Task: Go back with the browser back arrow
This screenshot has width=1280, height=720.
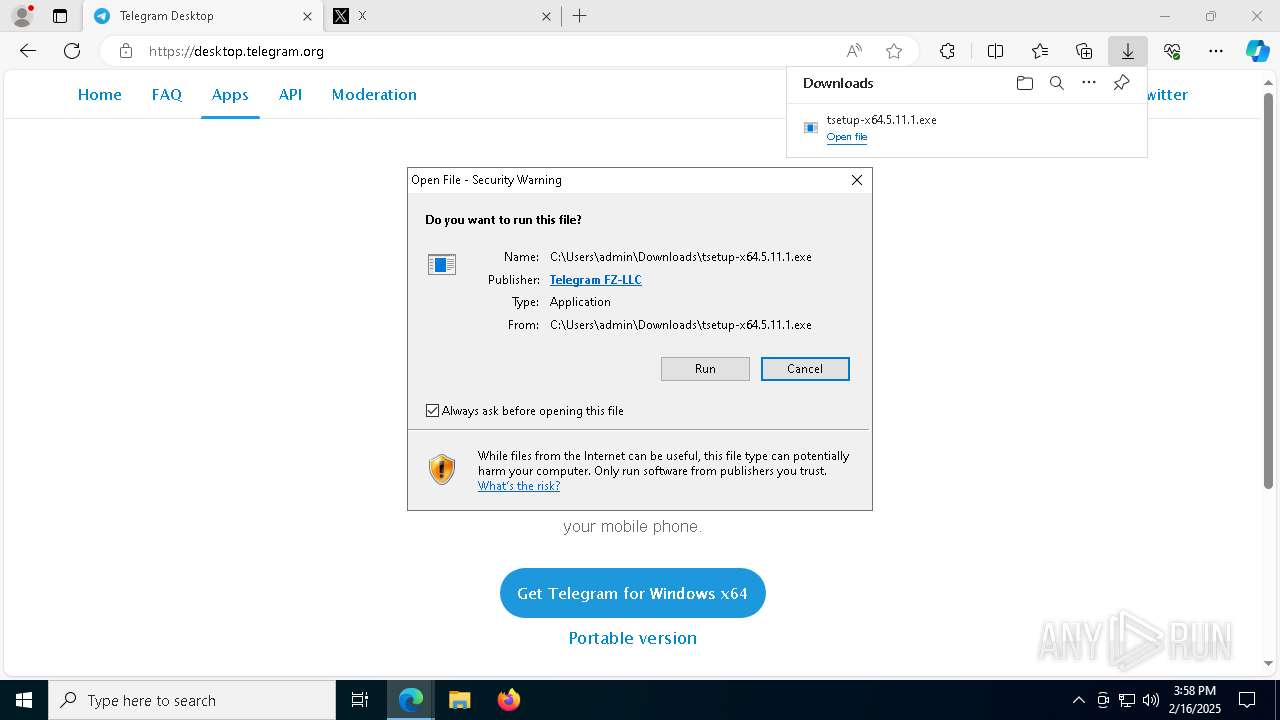Action: point(28,51)
